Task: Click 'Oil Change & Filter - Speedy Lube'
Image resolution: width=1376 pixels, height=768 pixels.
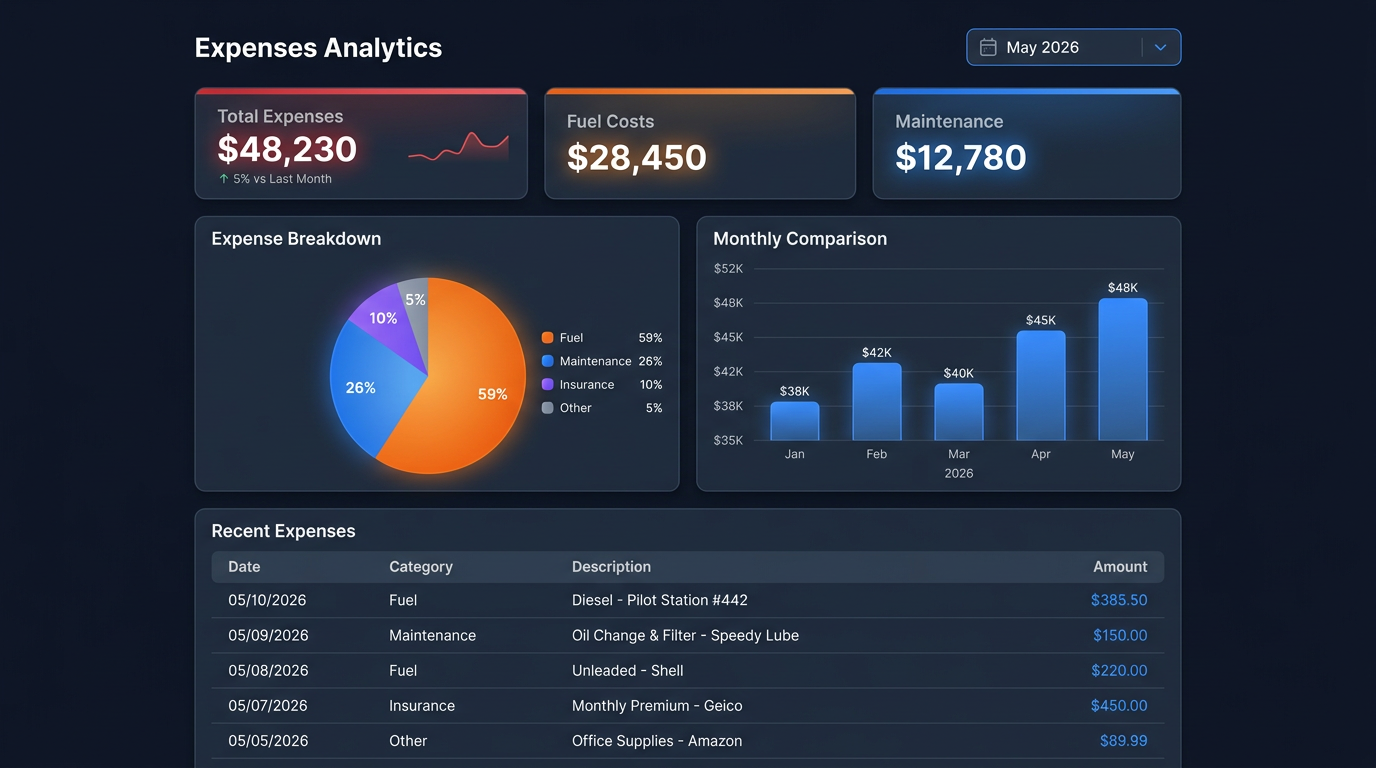Action: pyautogui.click(x=685, y=635)
